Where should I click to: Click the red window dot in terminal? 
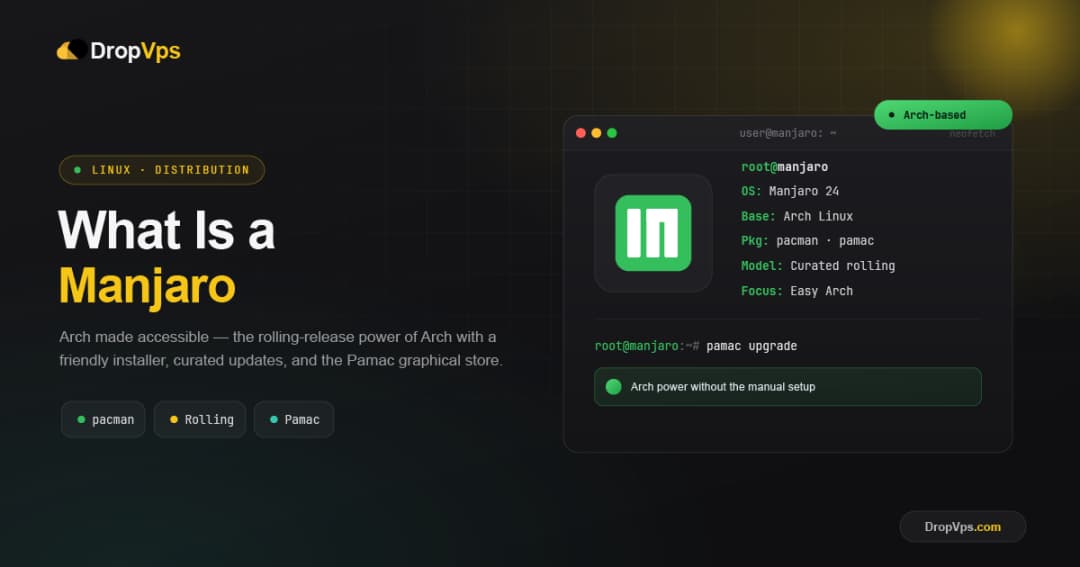click(581, 133)
